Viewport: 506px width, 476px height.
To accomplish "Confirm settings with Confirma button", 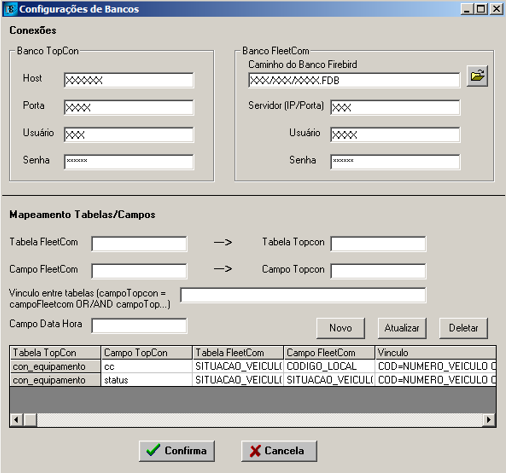I will click(x=177, y=451).
